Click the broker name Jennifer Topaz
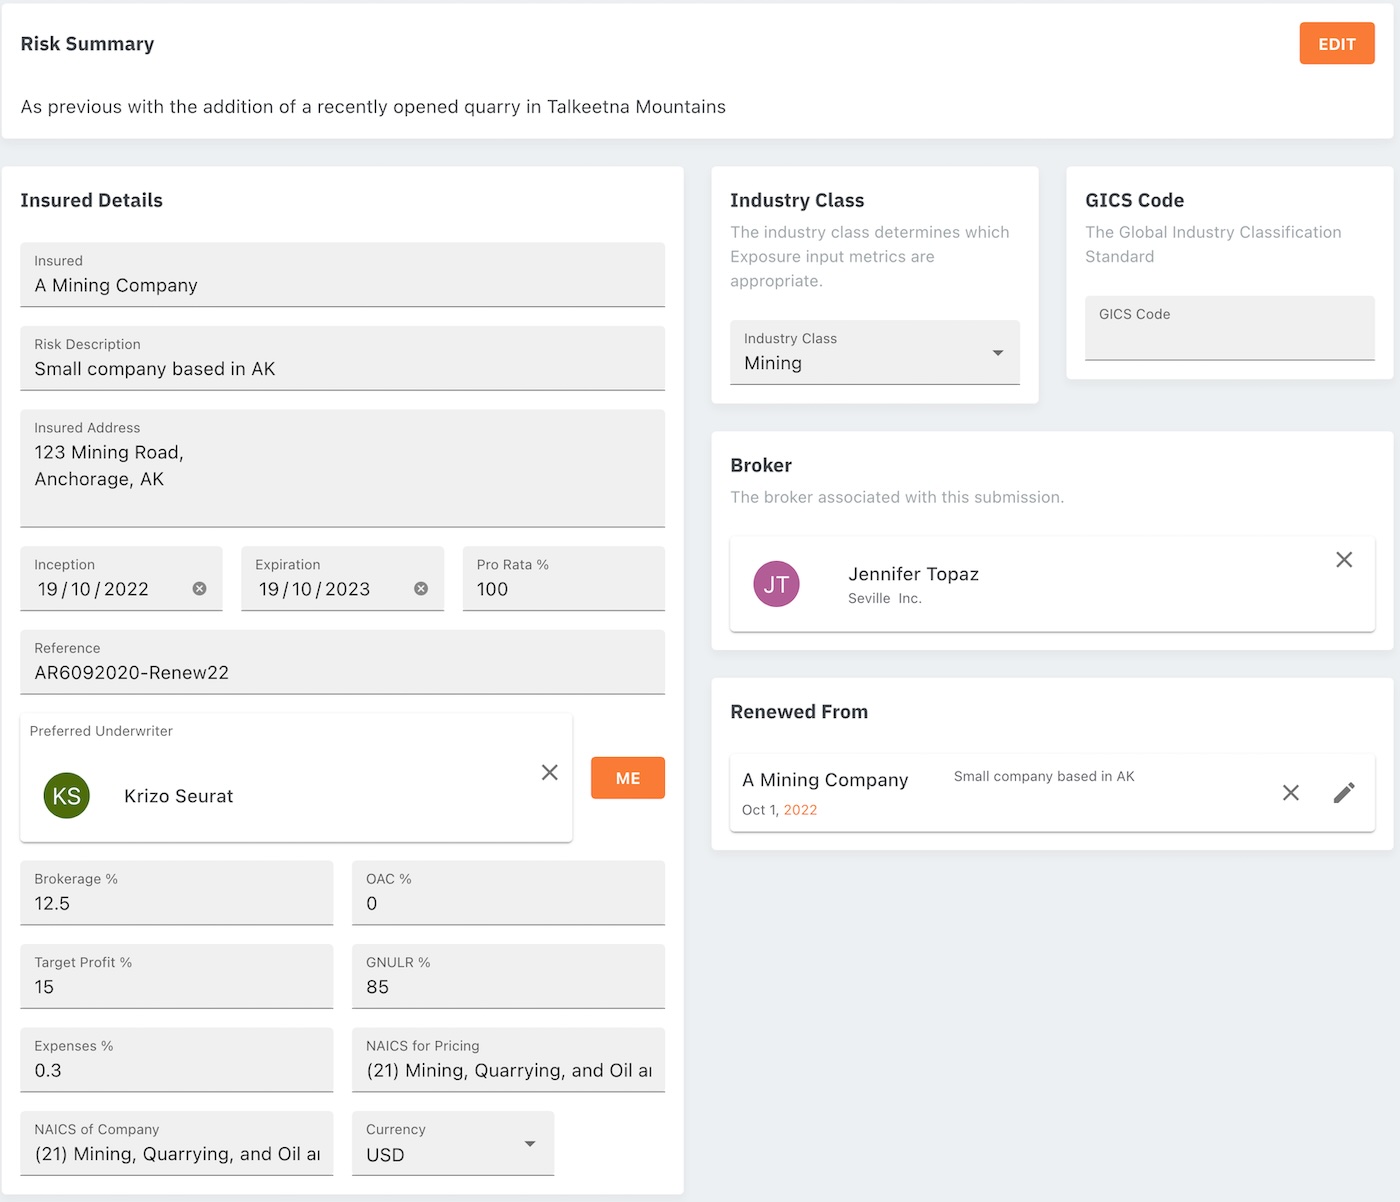The width and height of the screenshot is (1400, 1202). tap(914, 574)
